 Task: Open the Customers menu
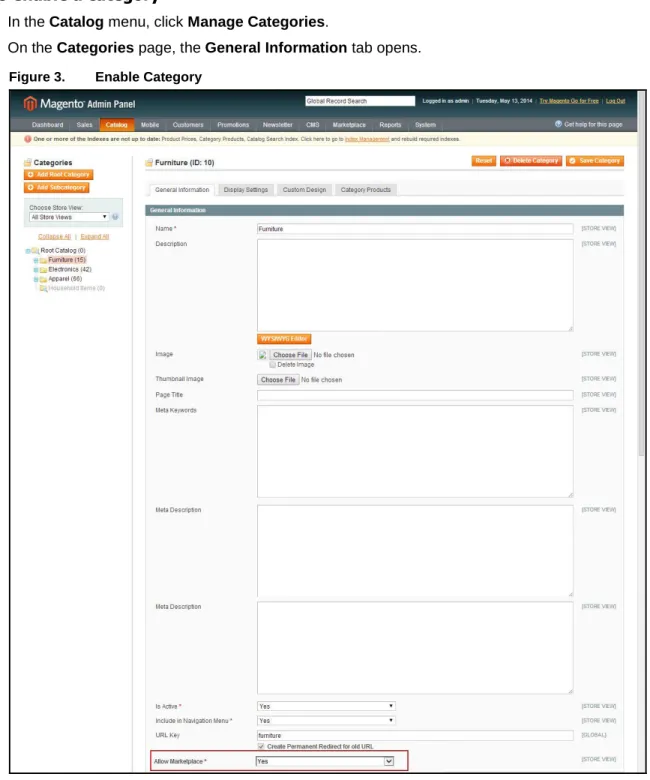pyautogui.click(x=188, y=125)
